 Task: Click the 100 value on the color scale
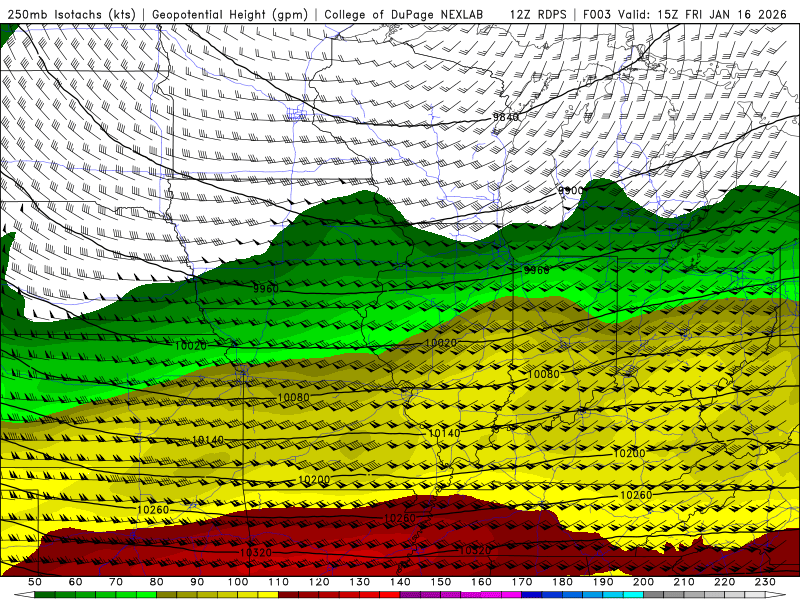[x=238, y=582]
